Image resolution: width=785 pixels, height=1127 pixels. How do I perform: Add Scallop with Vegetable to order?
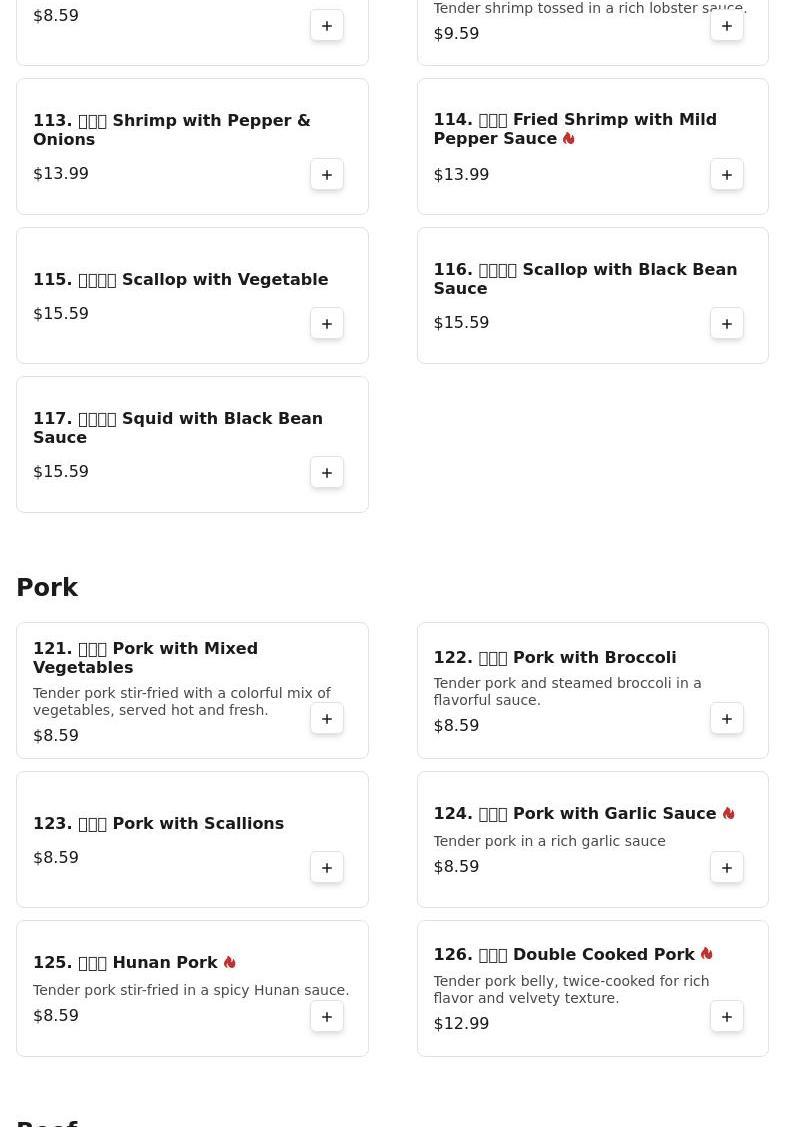pyautogui.click(x=327, y=324)
